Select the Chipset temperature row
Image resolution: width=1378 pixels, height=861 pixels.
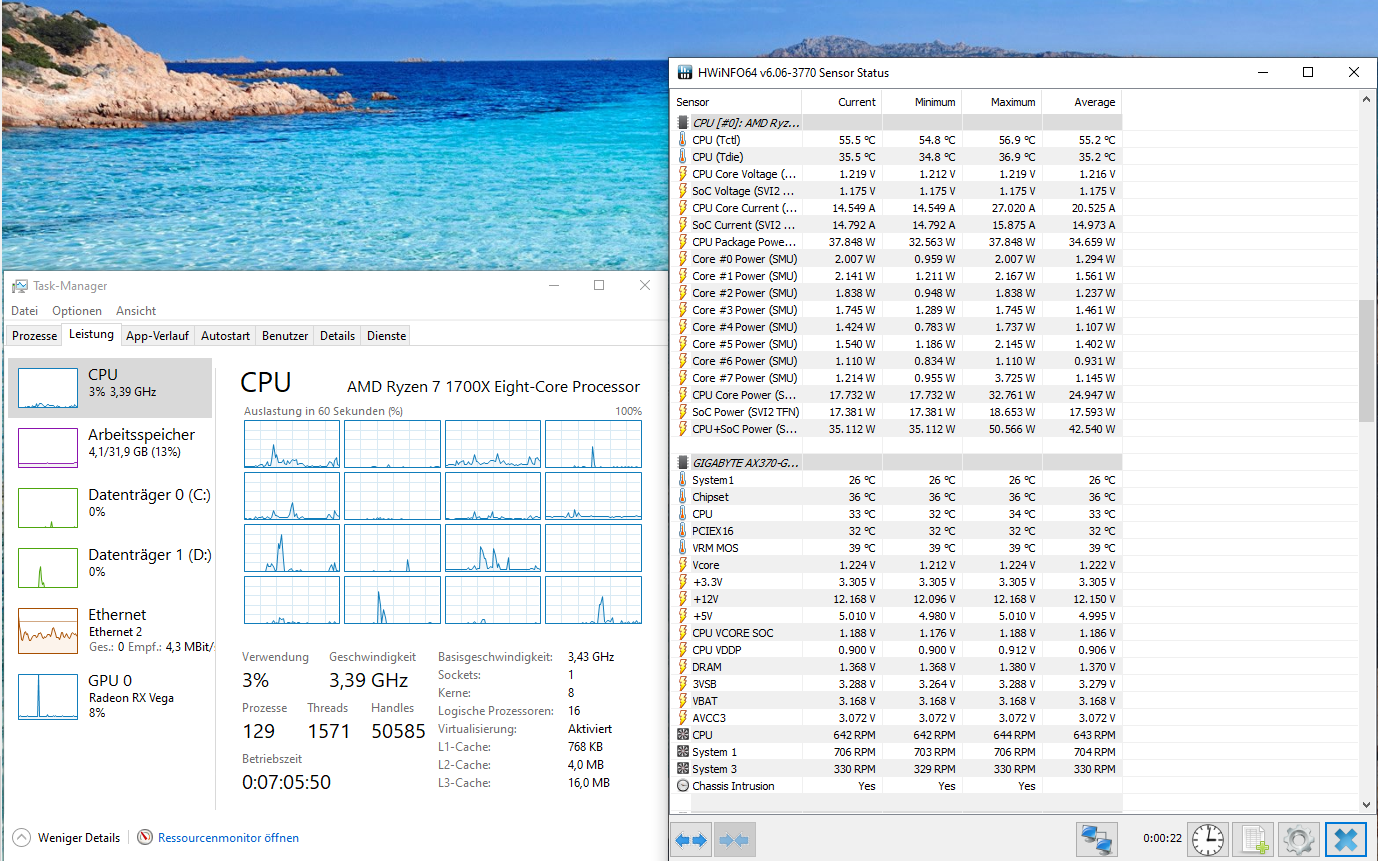[x=896, y=497]
